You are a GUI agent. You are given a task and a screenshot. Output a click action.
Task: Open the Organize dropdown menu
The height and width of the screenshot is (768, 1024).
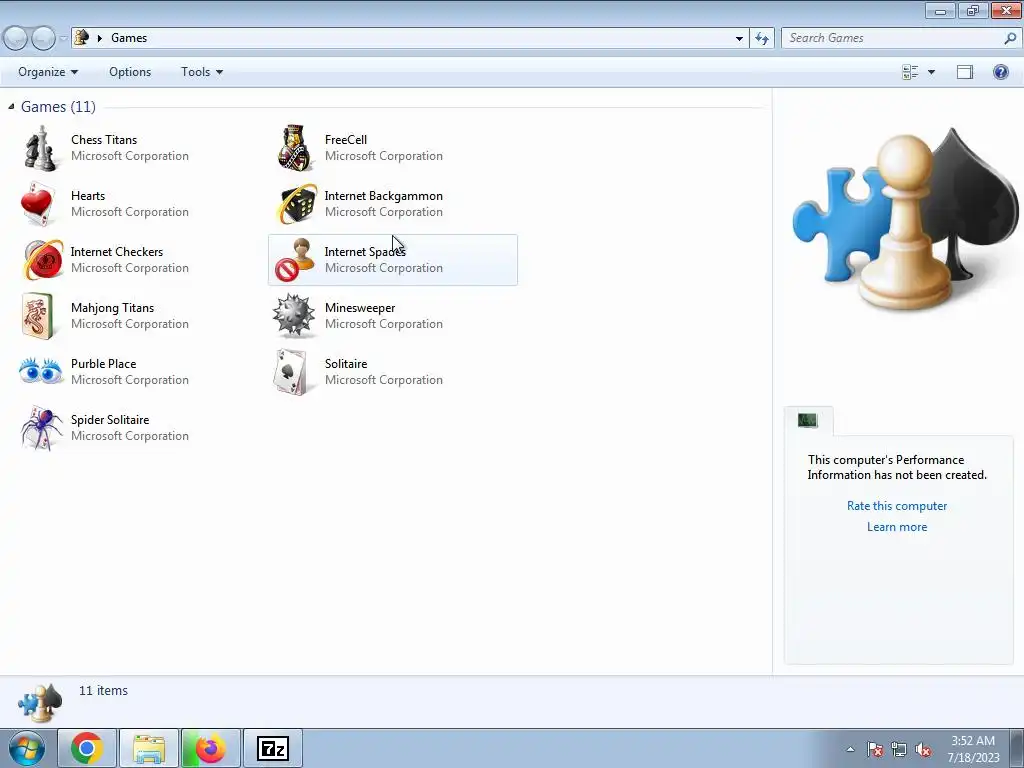[48, 72]
